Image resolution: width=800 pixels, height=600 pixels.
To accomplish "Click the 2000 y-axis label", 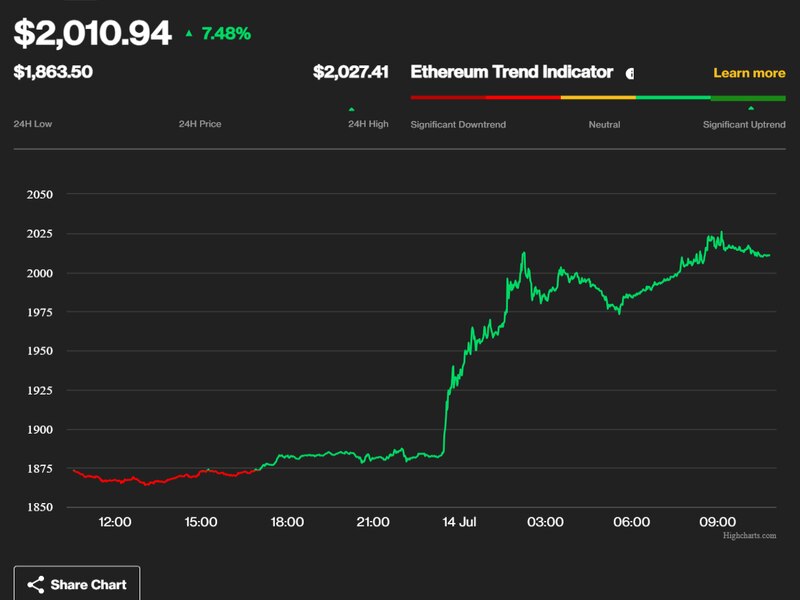I will [40, 273].
